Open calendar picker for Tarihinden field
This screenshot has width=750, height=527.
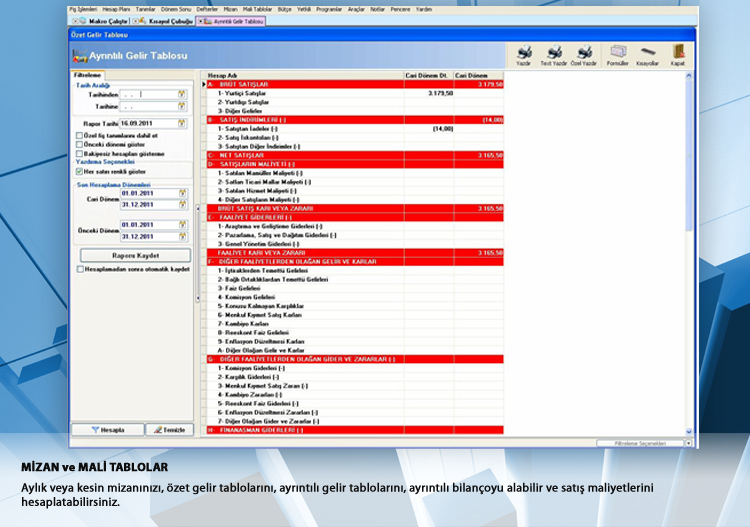coord(182,95)
